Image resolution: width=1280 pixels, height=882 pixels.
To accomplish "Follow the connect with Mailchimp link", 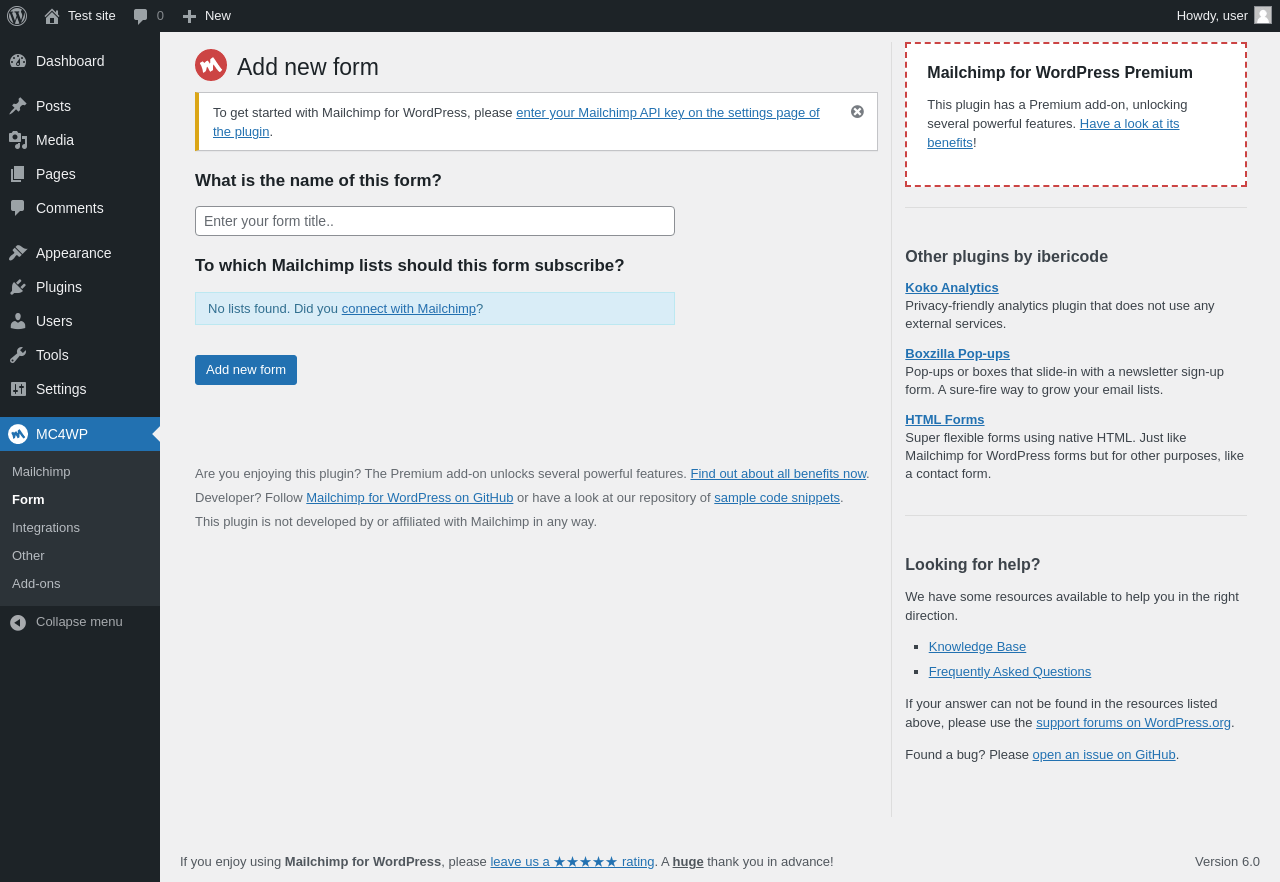I will click(x=409, y=309).
